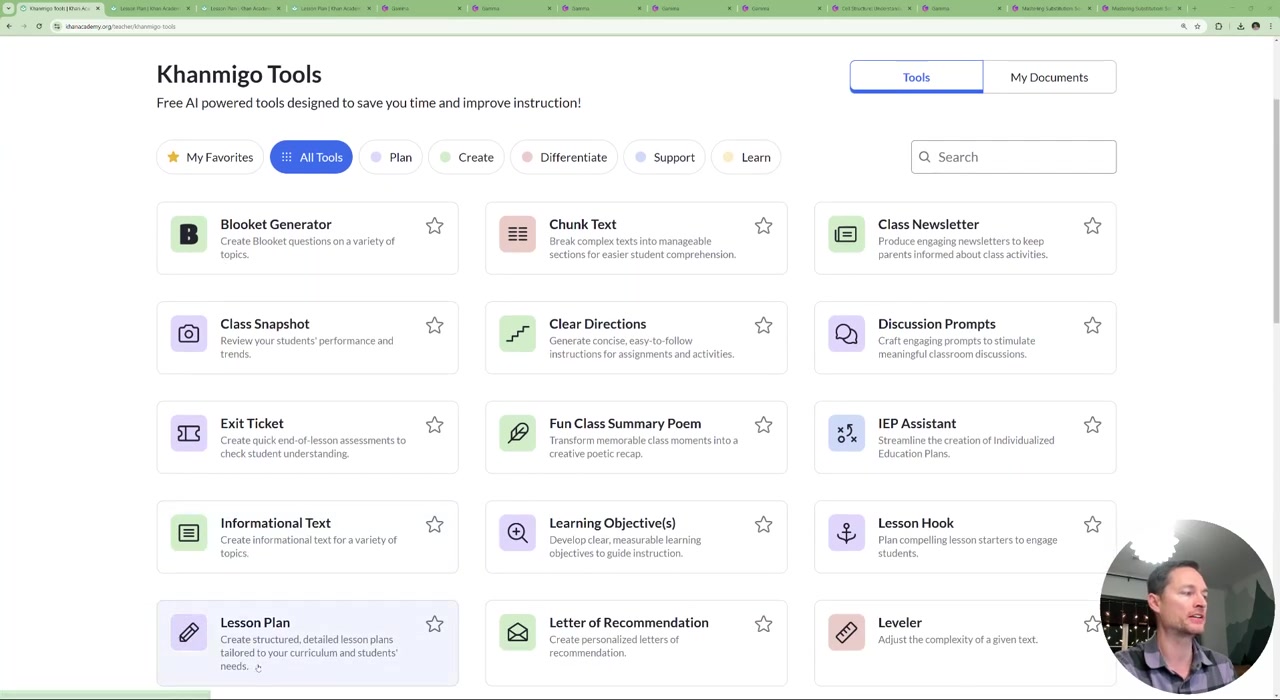Favorite the Learning Objective(s) tool

(x=763, y=525)
